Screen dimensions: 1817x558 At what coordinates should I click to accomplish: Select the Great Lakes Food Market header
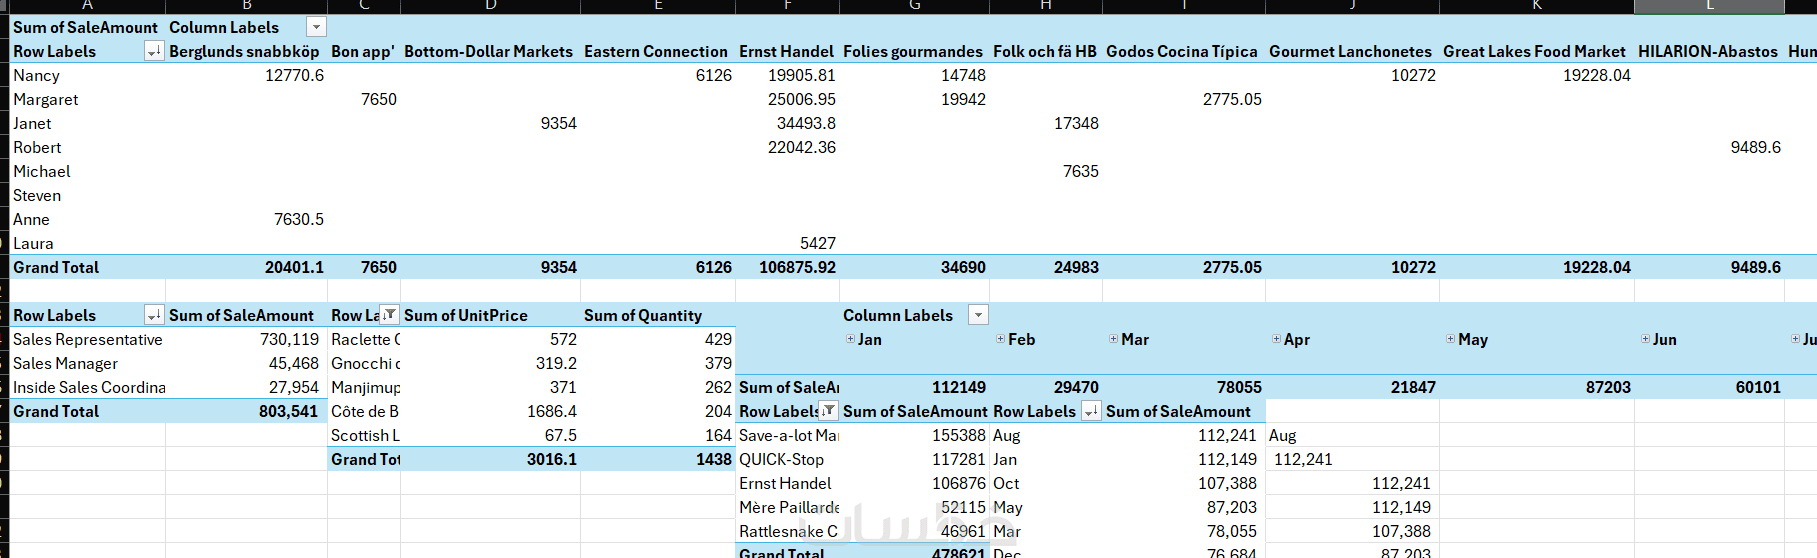1534,51
